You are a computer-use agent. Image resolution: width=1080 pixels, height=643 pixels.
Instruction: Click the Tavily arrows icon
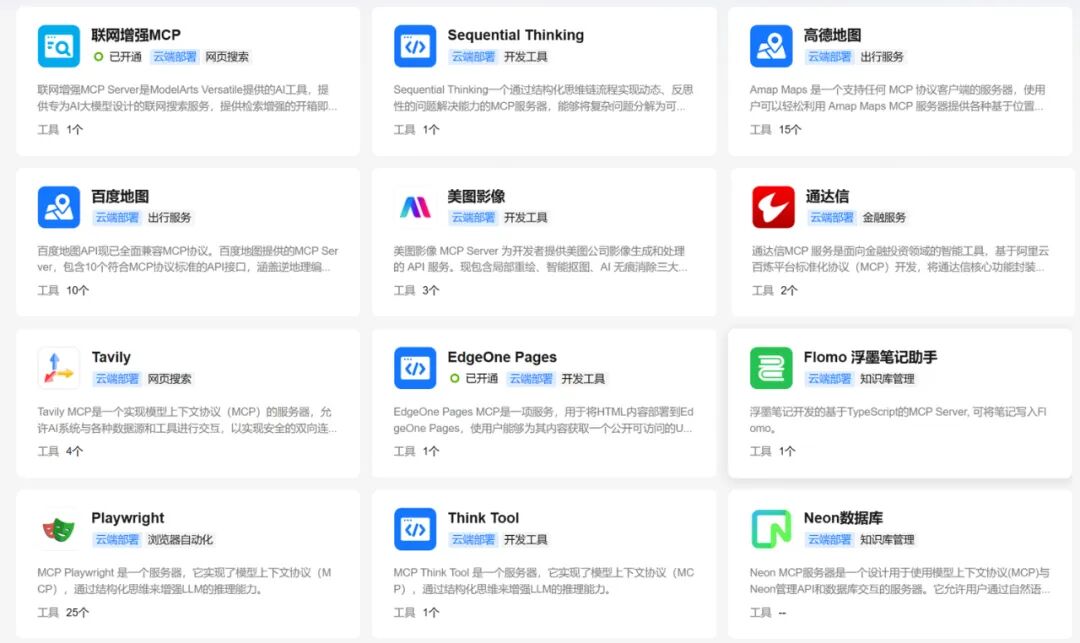pos(58,367)
